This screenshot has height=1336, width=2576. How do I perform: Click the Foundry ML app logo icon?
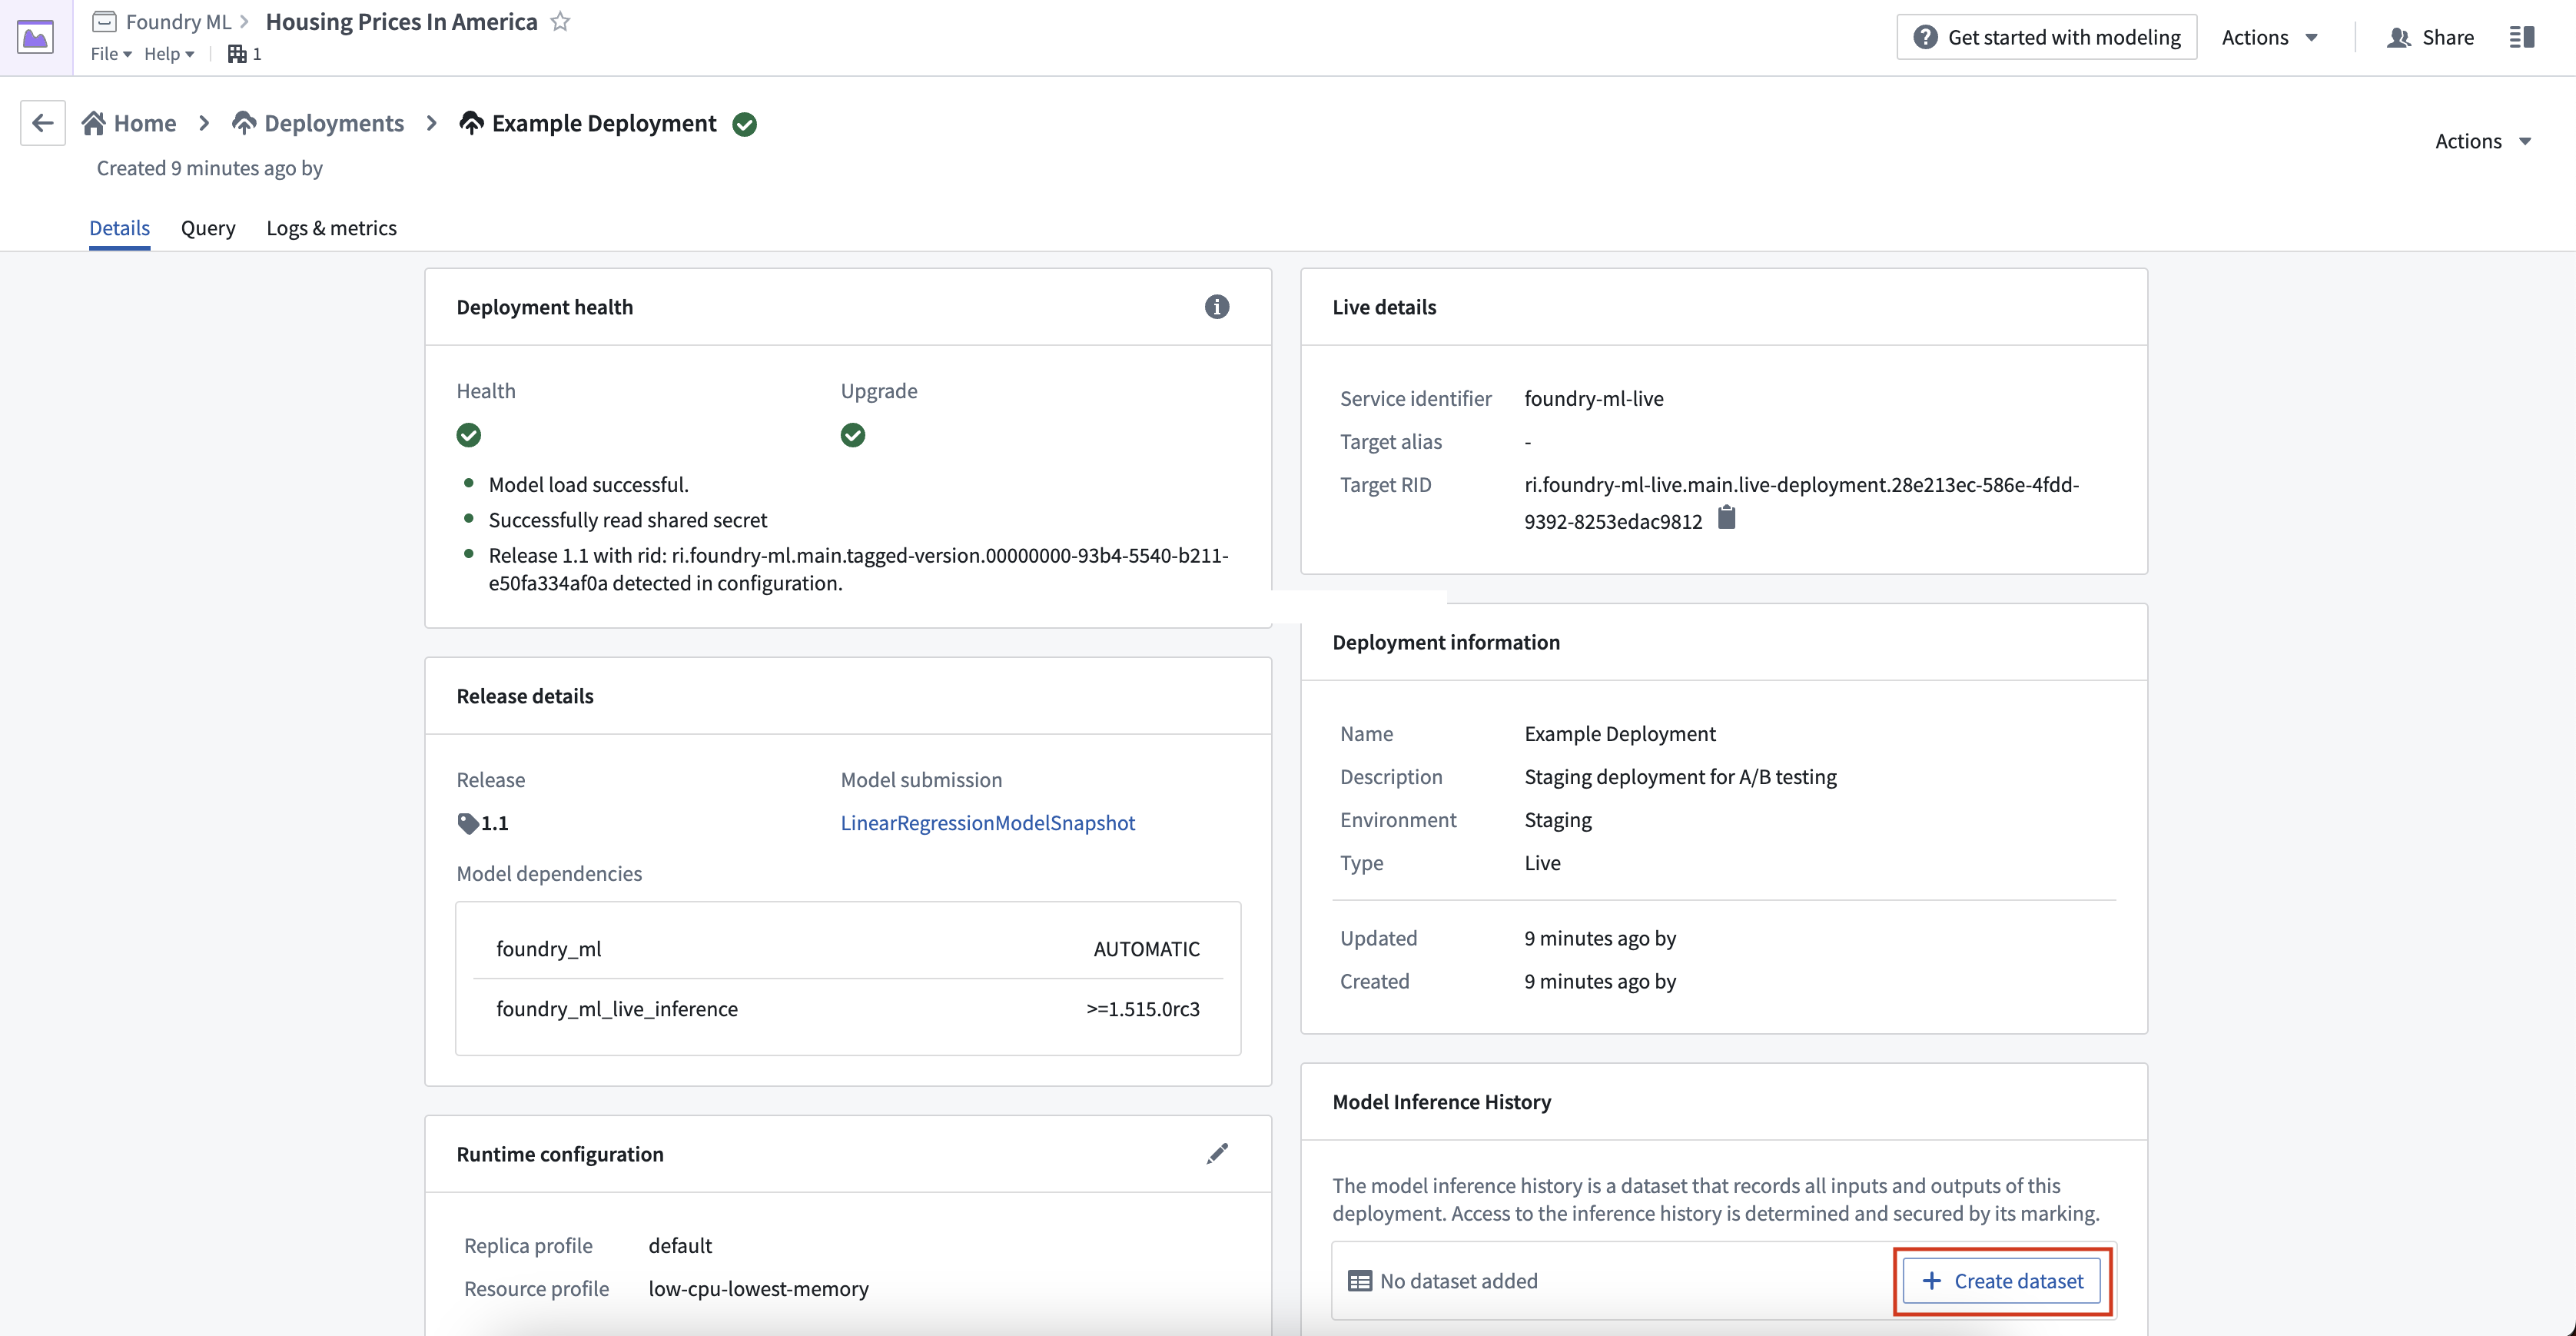coord(36,38)
